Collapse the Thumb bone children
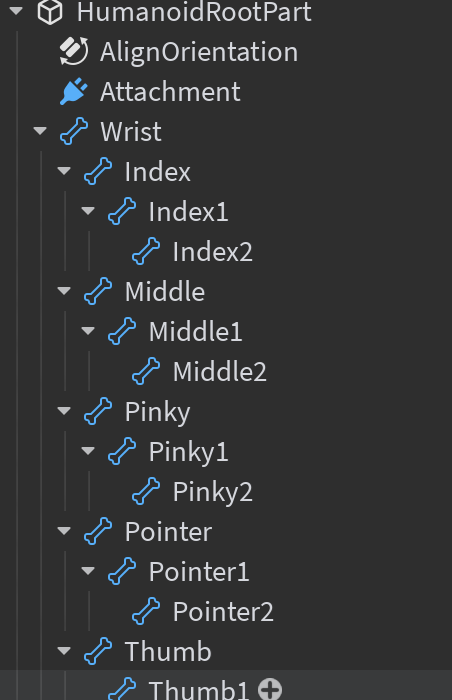The width and height of the screenshot is (452, 700). click(x=64, y=651)
